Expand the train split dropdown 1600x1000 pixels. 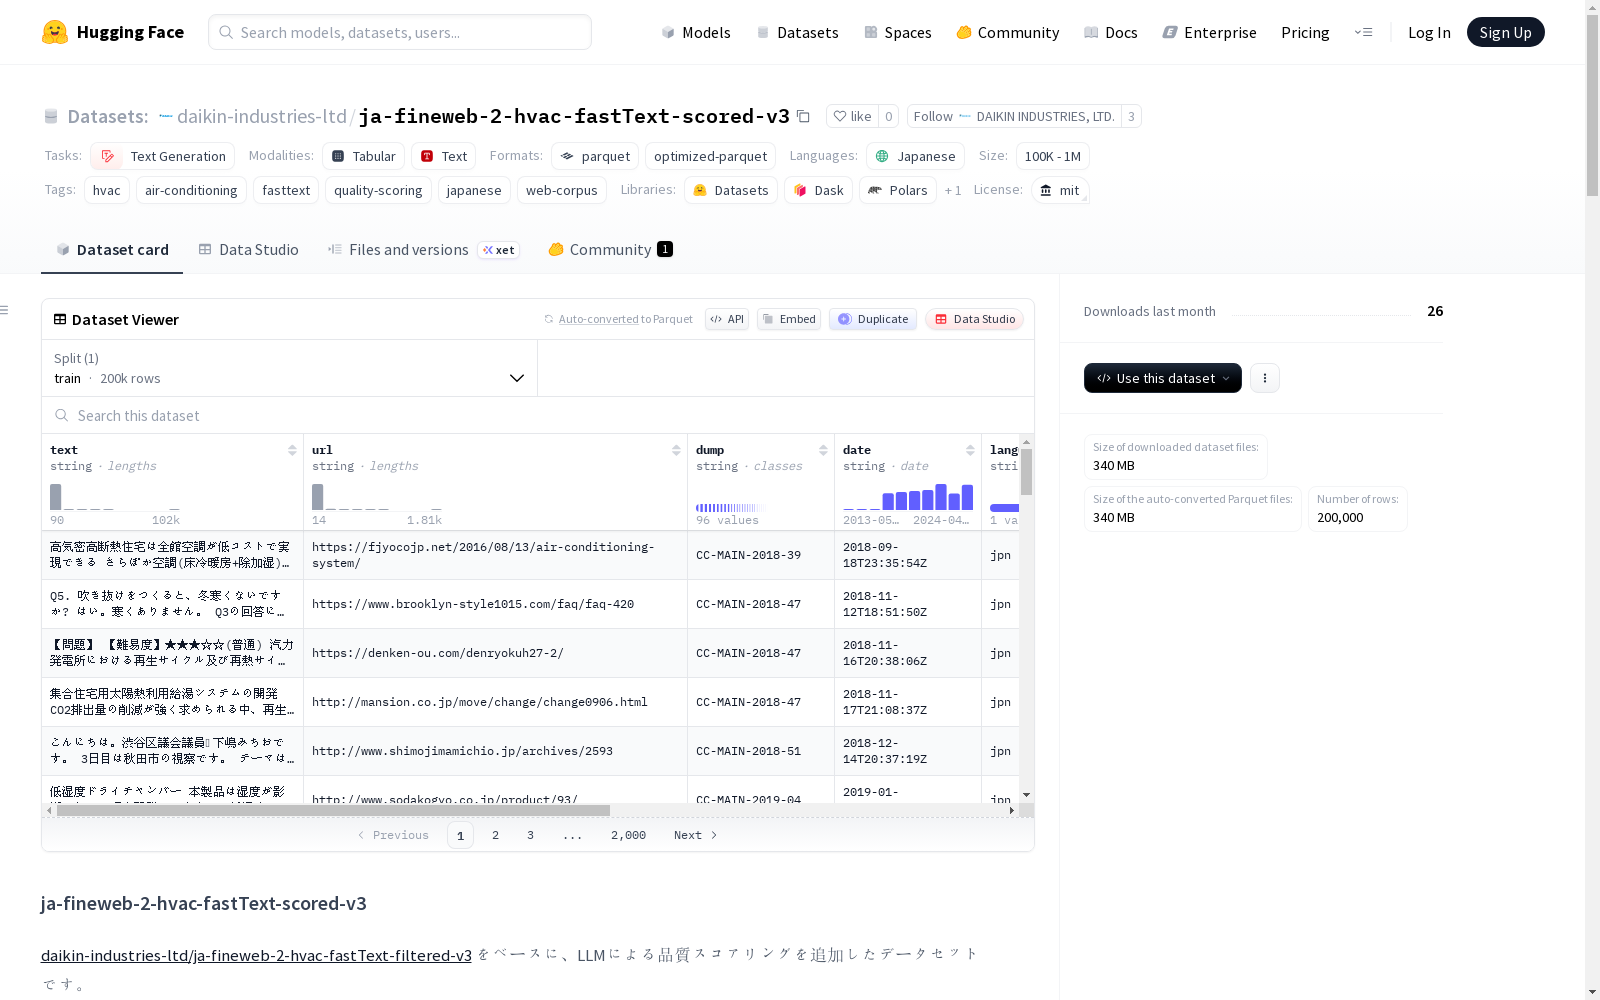tap(289, 368)
